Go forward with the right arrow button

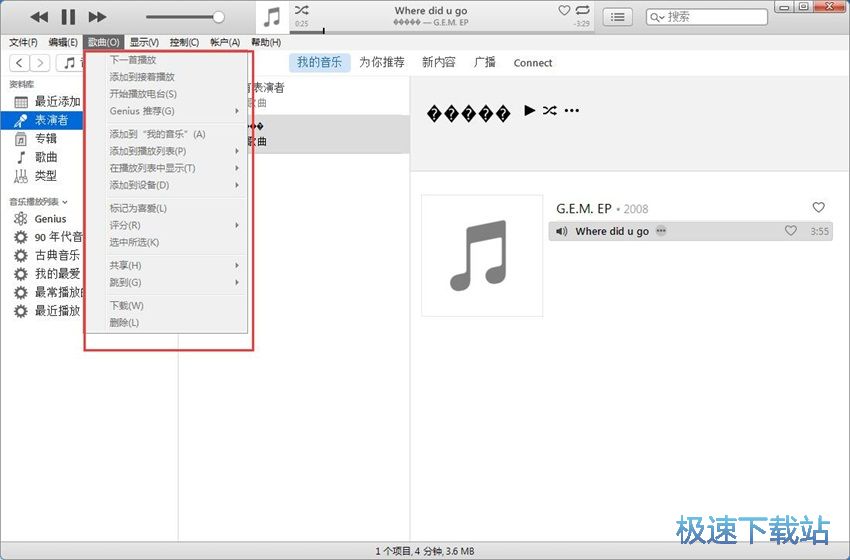pos(40,63)
